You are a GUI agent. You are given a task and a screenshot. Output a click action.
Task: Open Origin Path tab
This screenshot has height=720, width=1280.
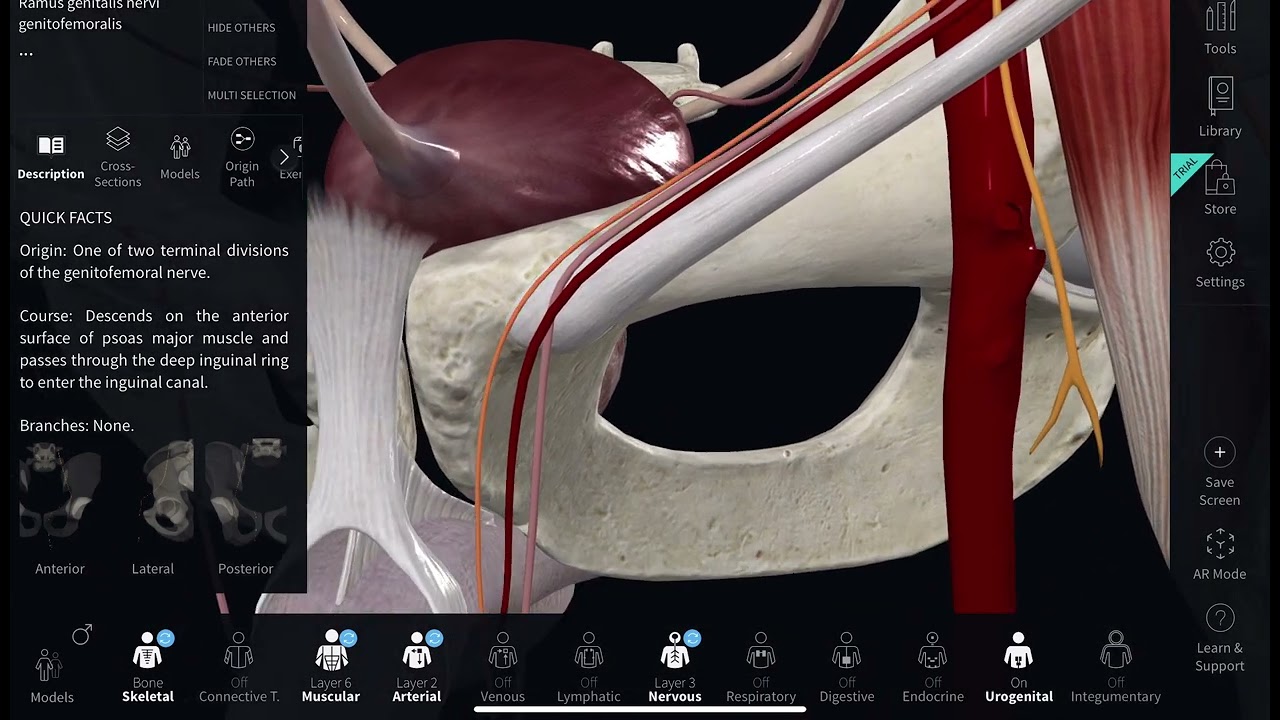pos(242,158)
